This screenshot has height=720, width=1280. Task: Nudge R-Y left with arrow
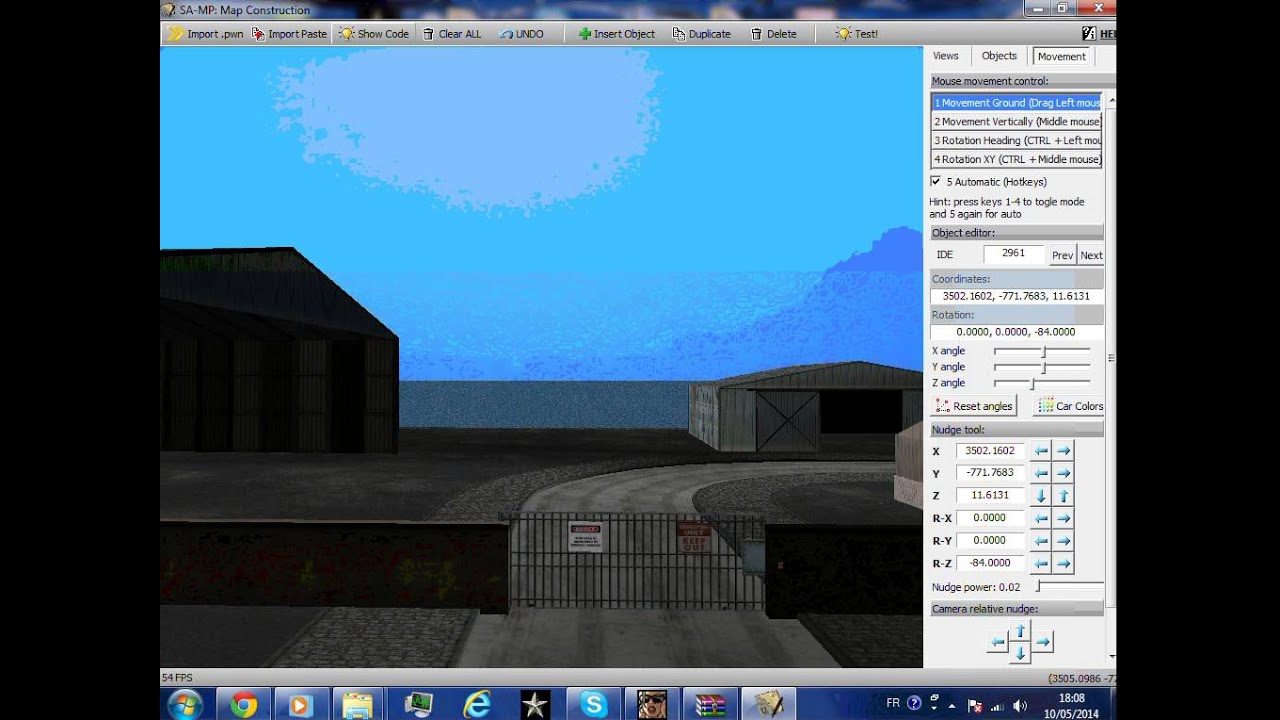pos(1041,541)
